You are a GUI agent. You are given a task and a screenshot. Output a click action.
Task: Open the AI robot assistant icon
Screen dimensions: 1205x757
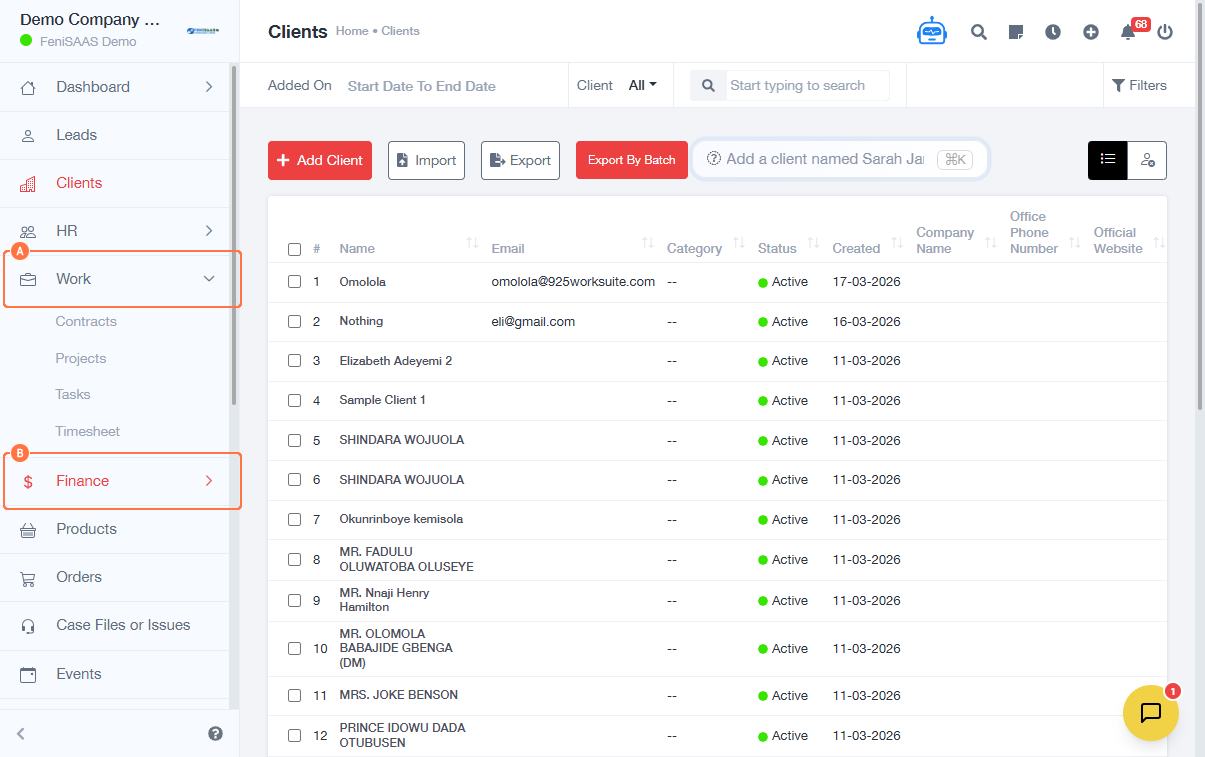pos(931,32)
